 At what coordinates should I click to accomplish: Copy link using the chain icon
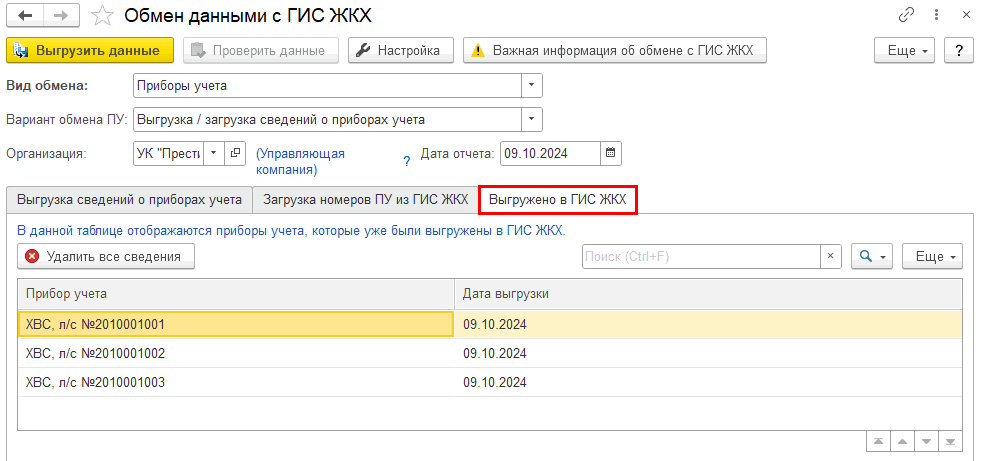[907, 15]
